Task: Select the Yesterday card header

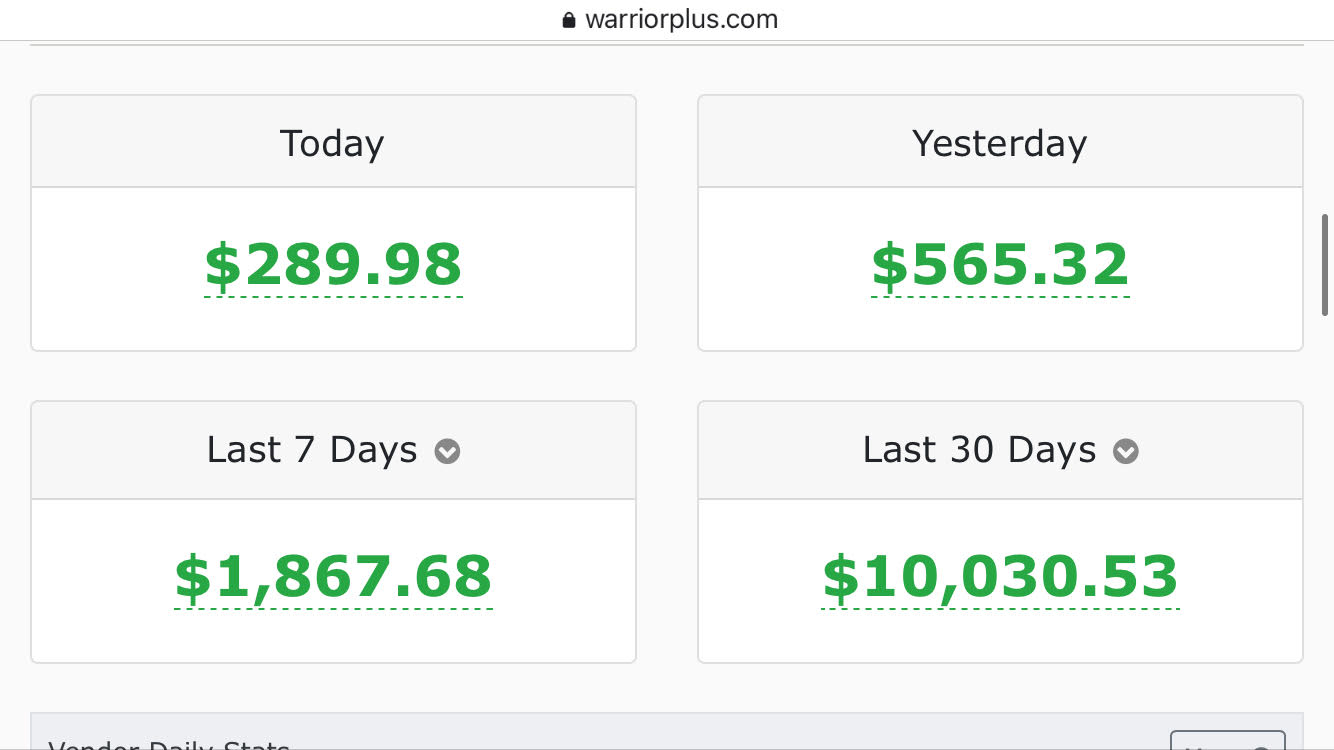Action: (x=999, y=143)
